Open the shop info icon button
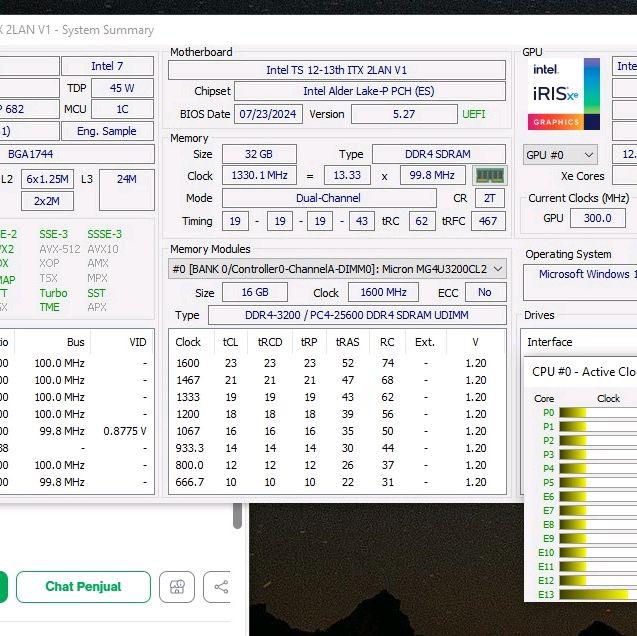 coord(177,587)
